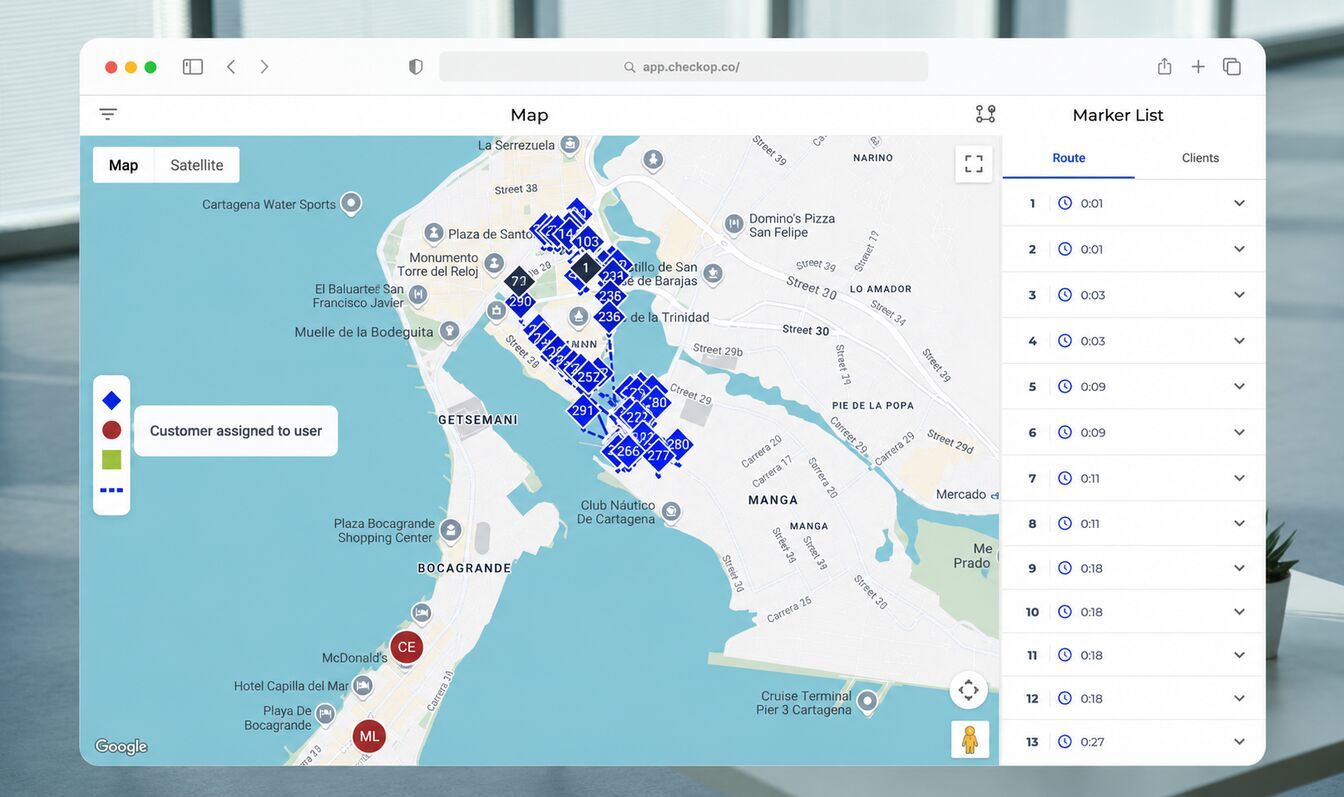Go forward using the browser forward arrow
1344x797 pixels.
[264, 67]
